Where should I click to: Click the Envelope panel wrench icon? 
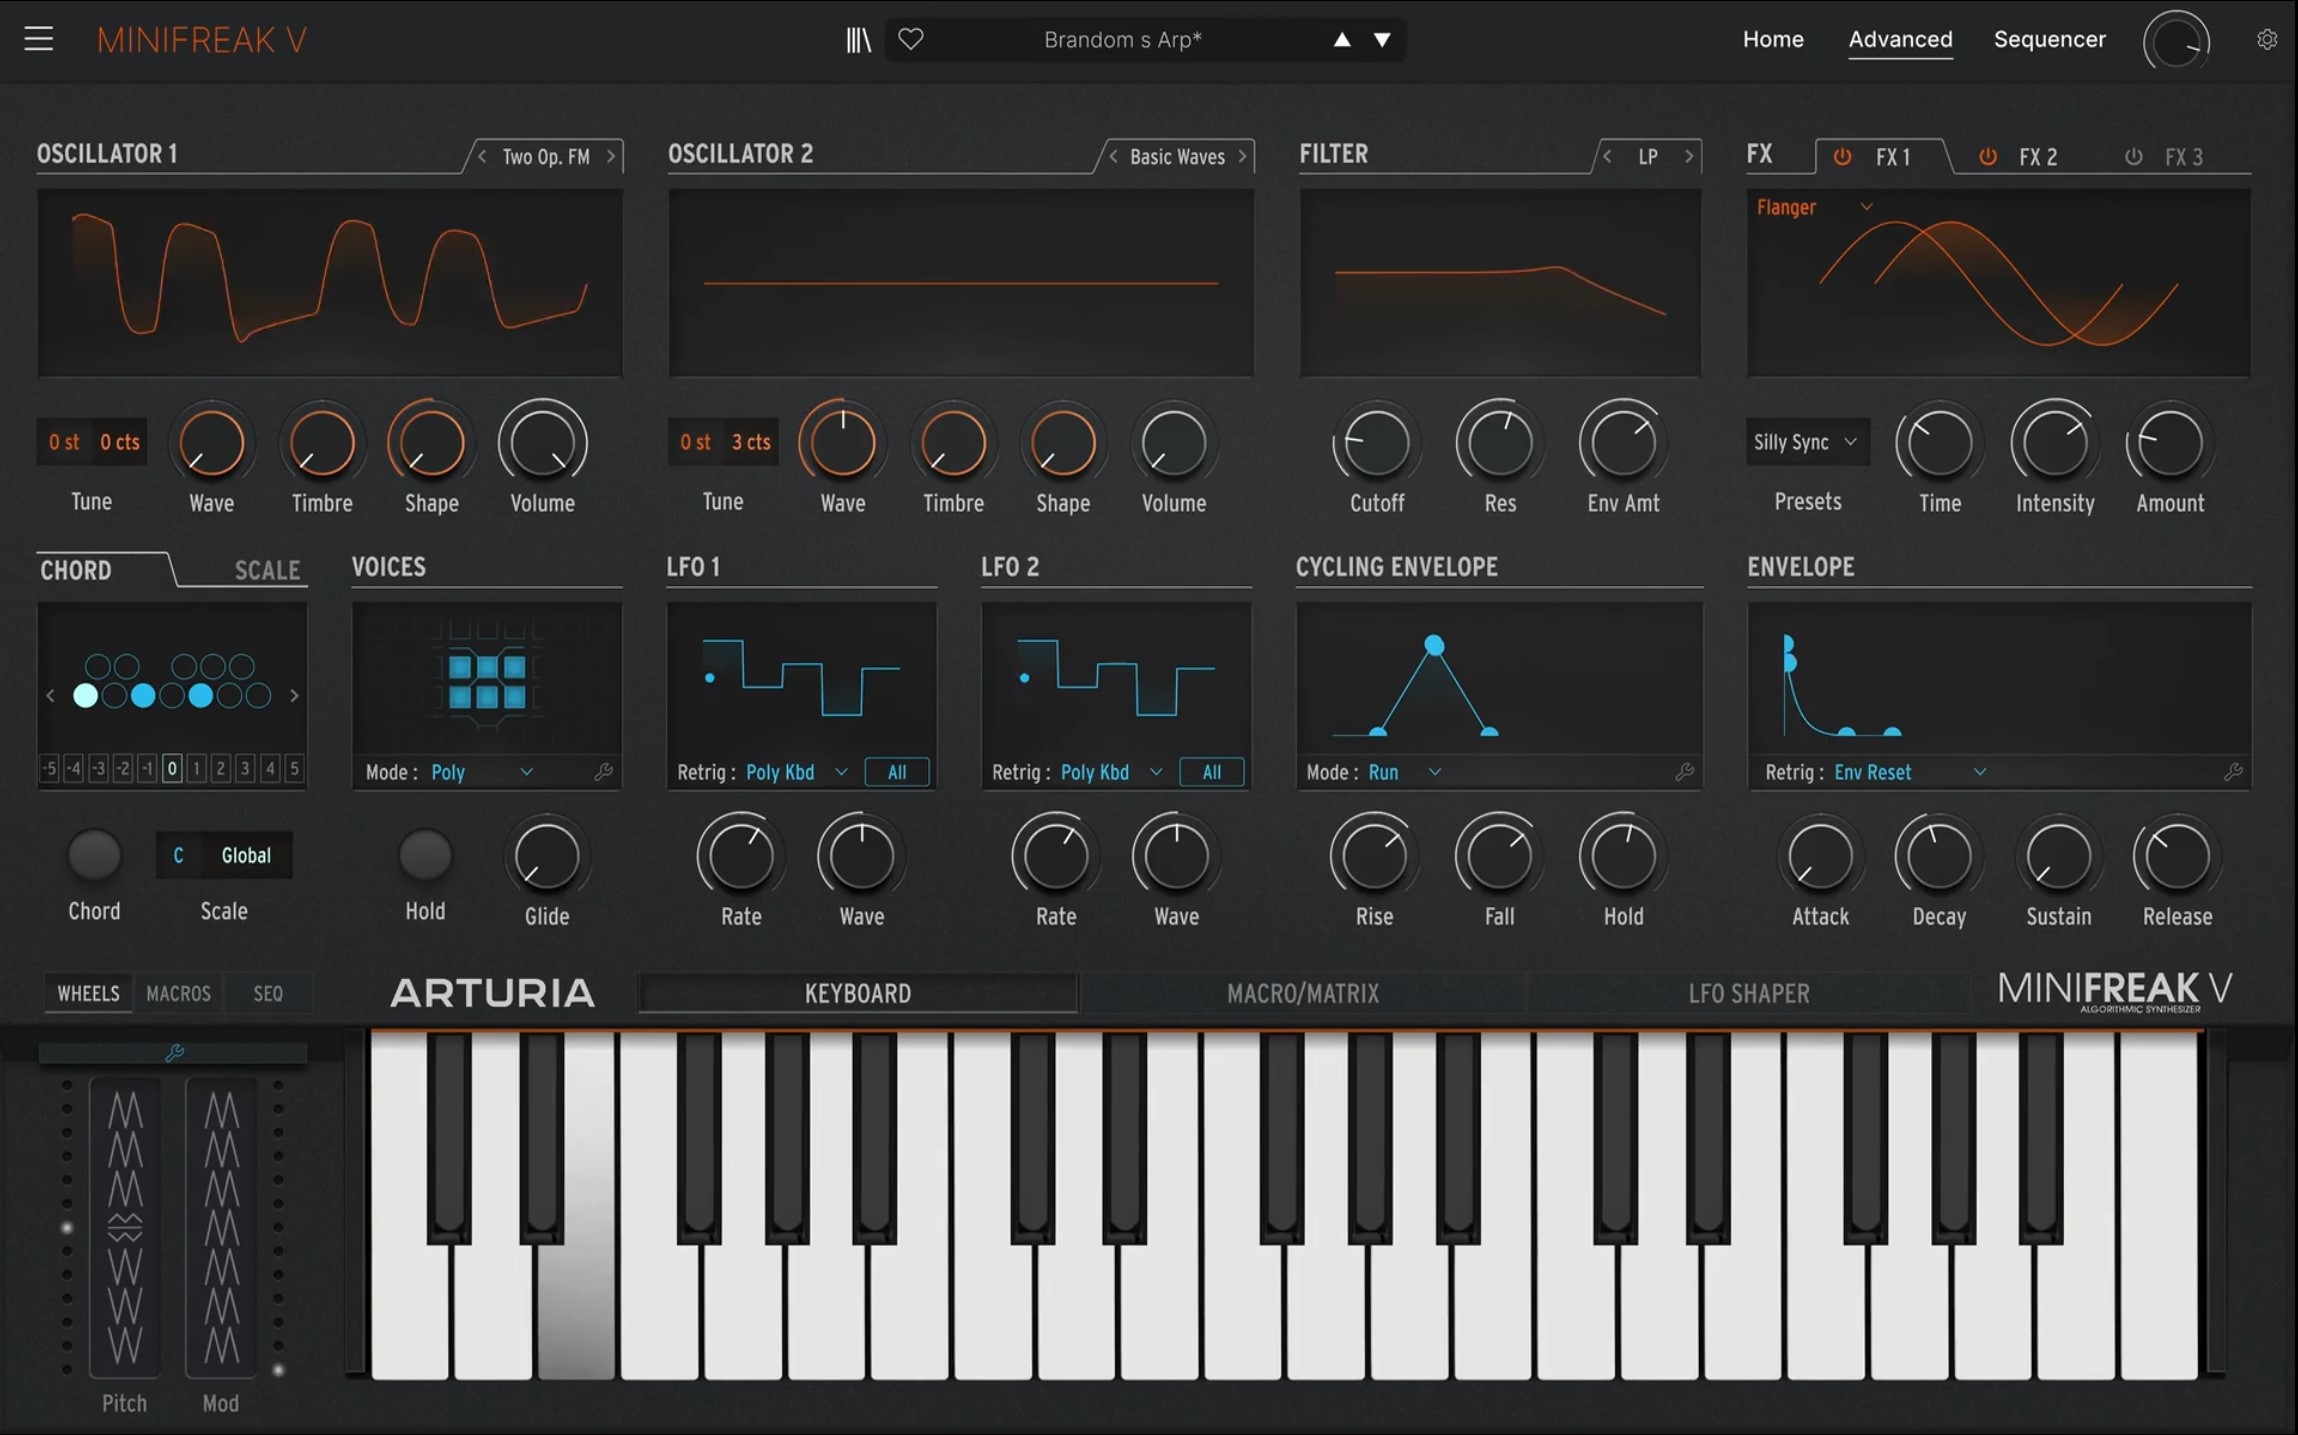click(2232, 772)
